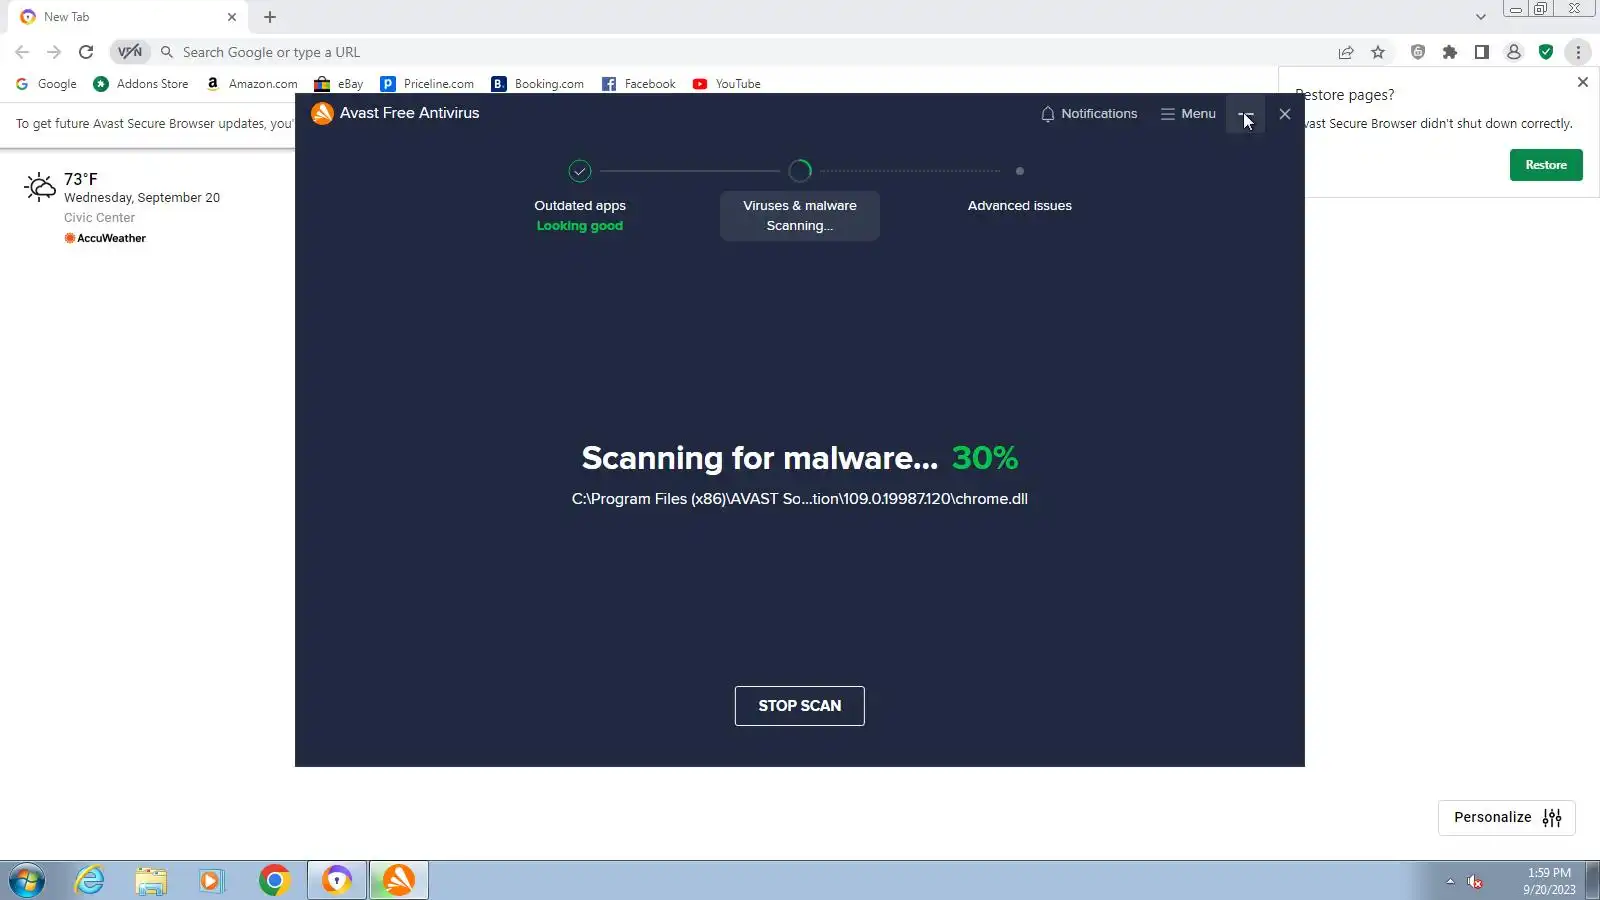This screenshot has height=900, width=1600.
Task: Click the green Outdated apps checkmark
Action: [580, 171]
